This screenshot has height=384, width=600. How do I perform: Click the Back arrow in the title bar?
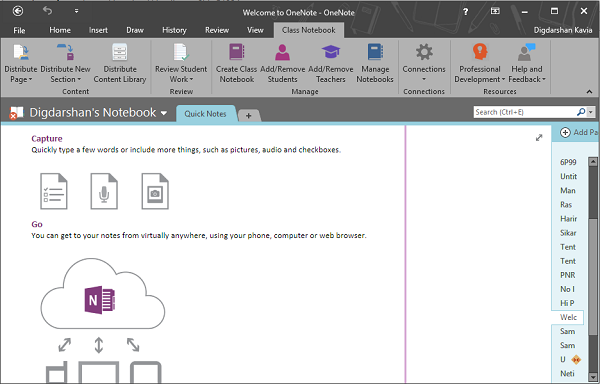click(18, 11)
